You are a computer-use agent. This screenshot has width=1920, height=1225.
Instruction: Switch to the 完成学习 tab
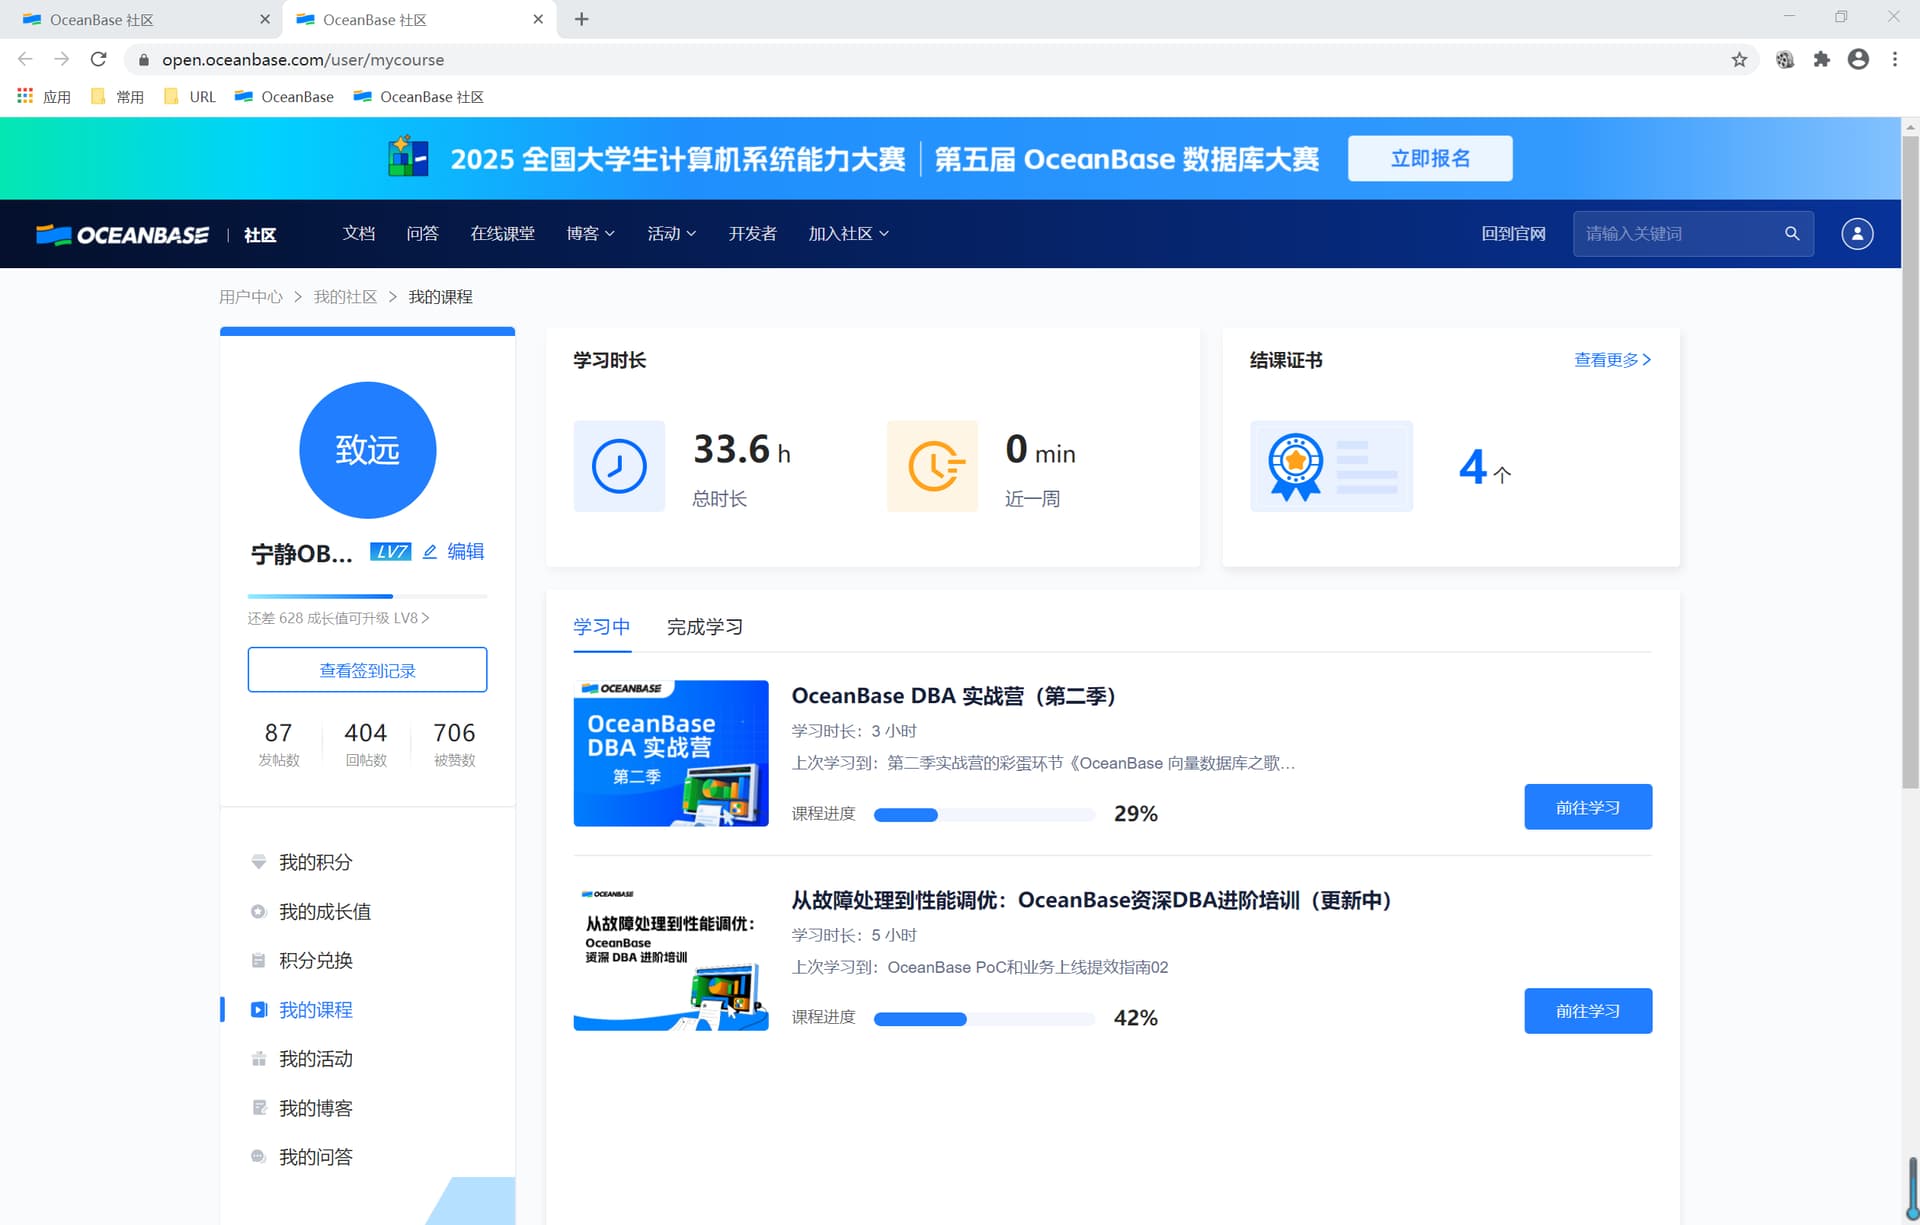[704, 627]
